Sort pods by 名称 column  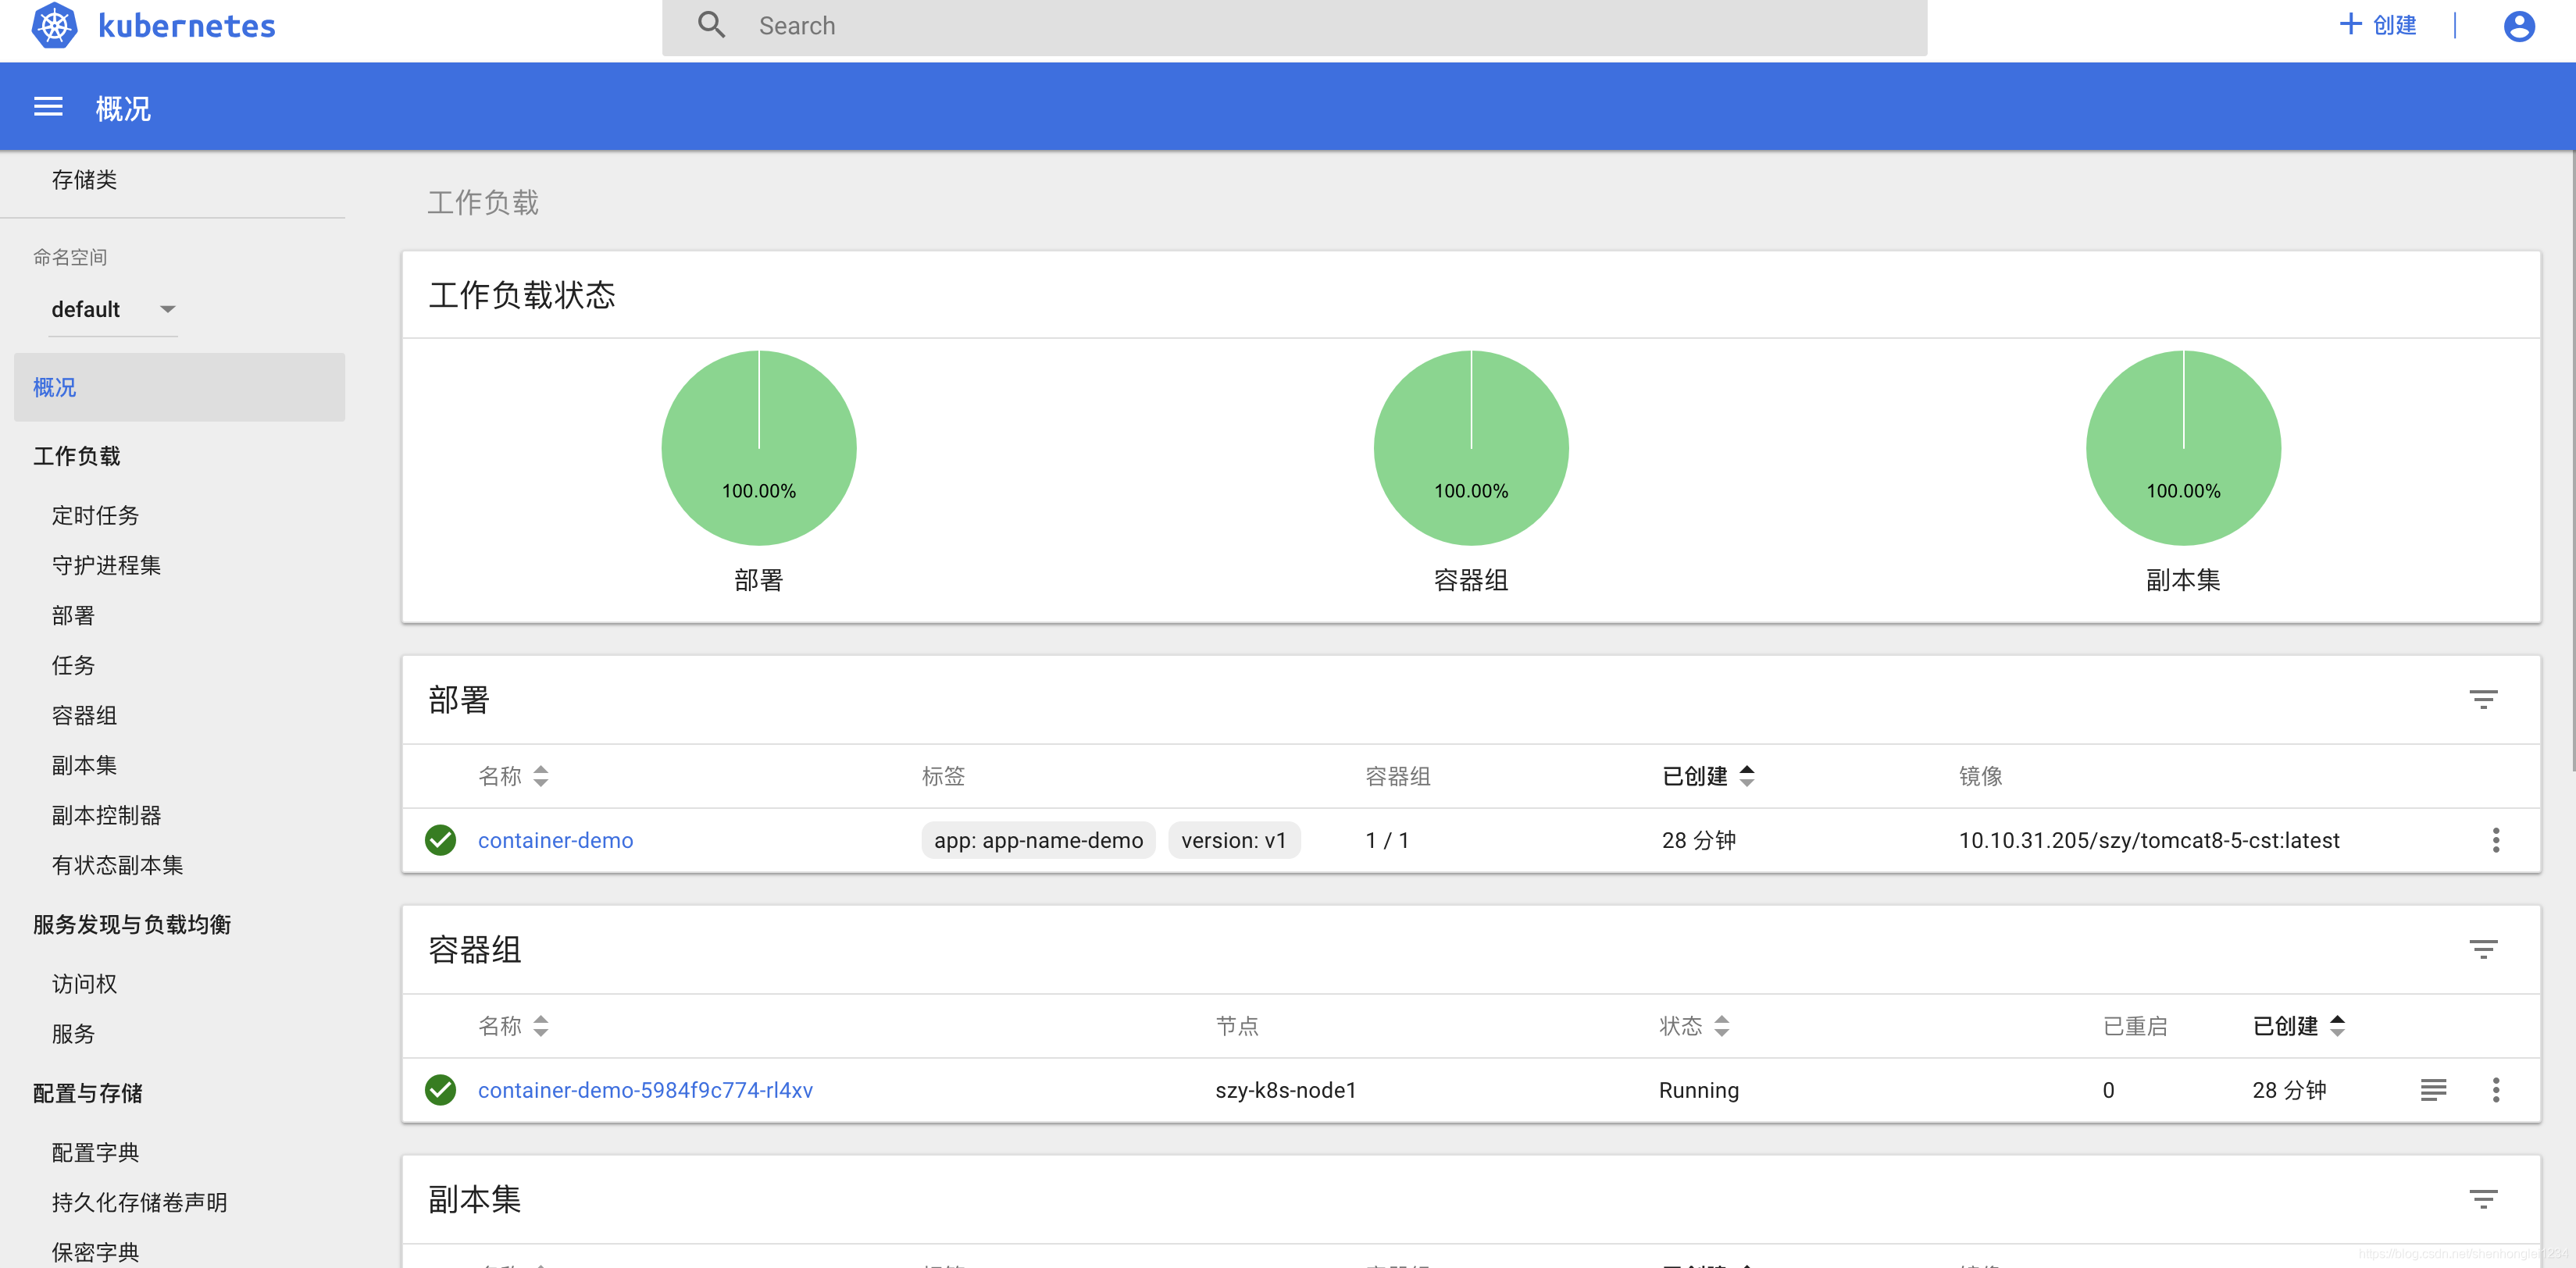pos(513,1026)
